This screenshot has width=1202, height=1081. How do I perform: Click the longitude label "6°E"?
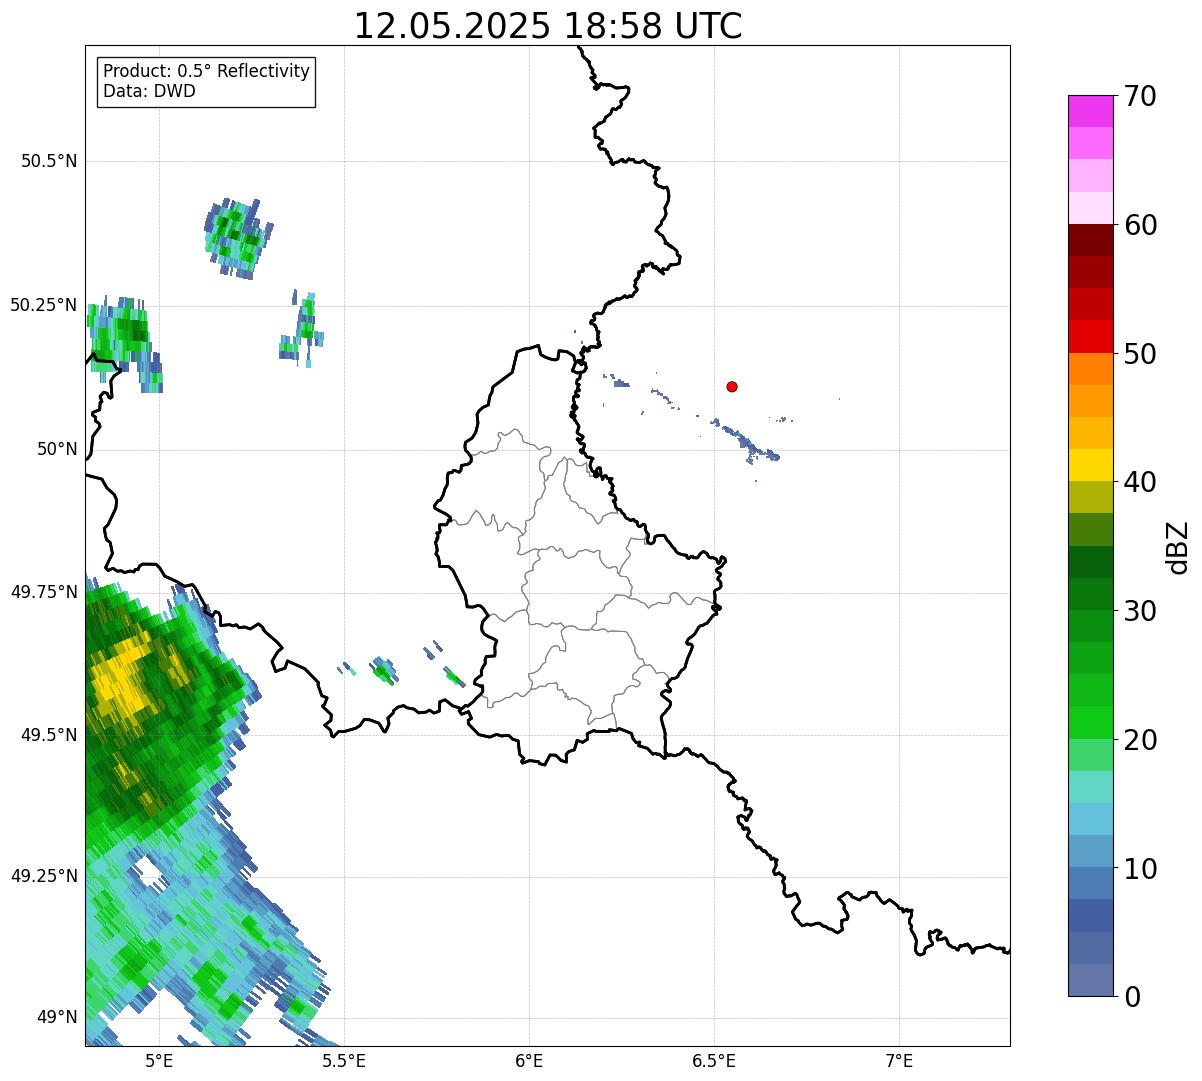point(529,1060)
